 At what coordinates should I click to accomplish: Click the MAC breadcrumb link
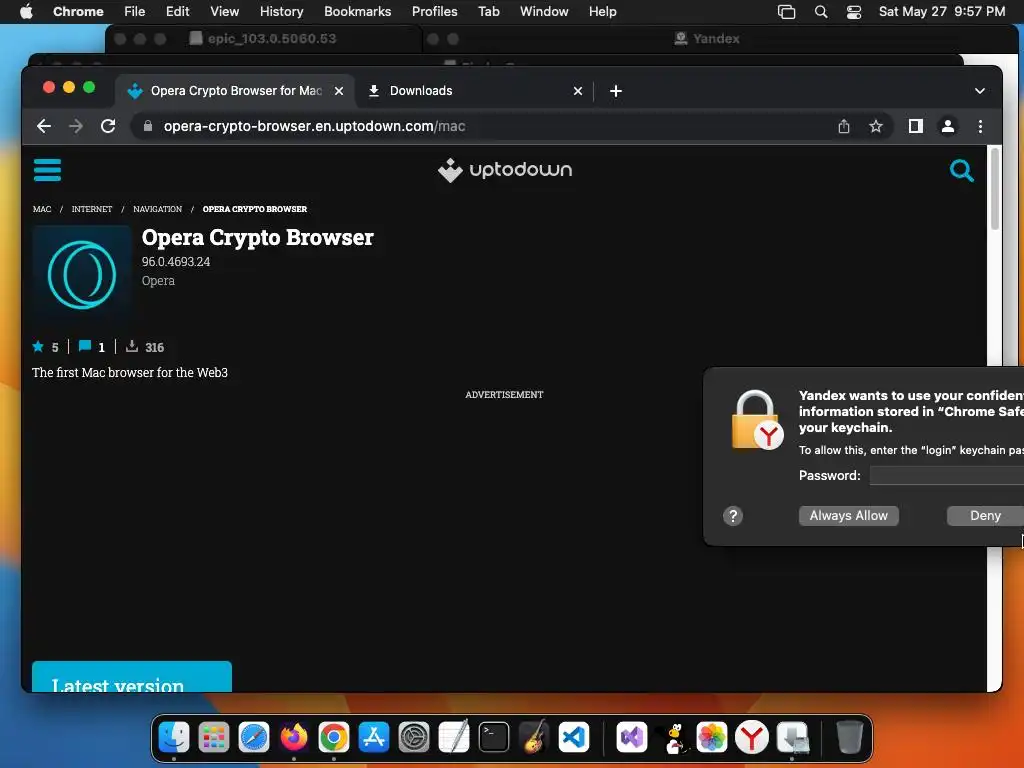(42, 209)
